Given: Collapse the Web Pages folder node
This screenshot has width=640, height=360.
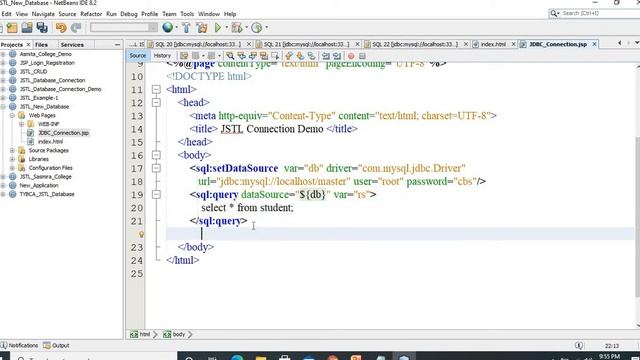Looking at the screenshot, I should point(12,116).
